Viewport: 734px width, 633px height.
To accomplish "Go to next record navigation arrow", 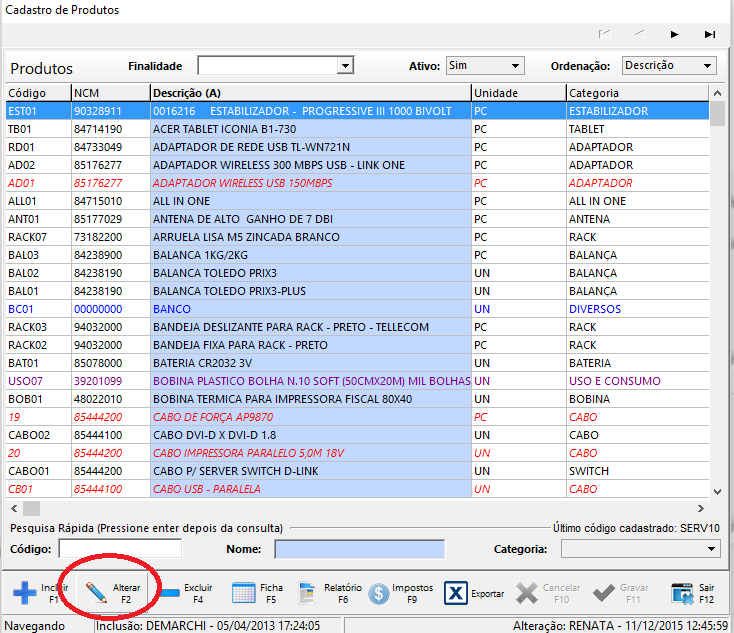I will point(674,34).
